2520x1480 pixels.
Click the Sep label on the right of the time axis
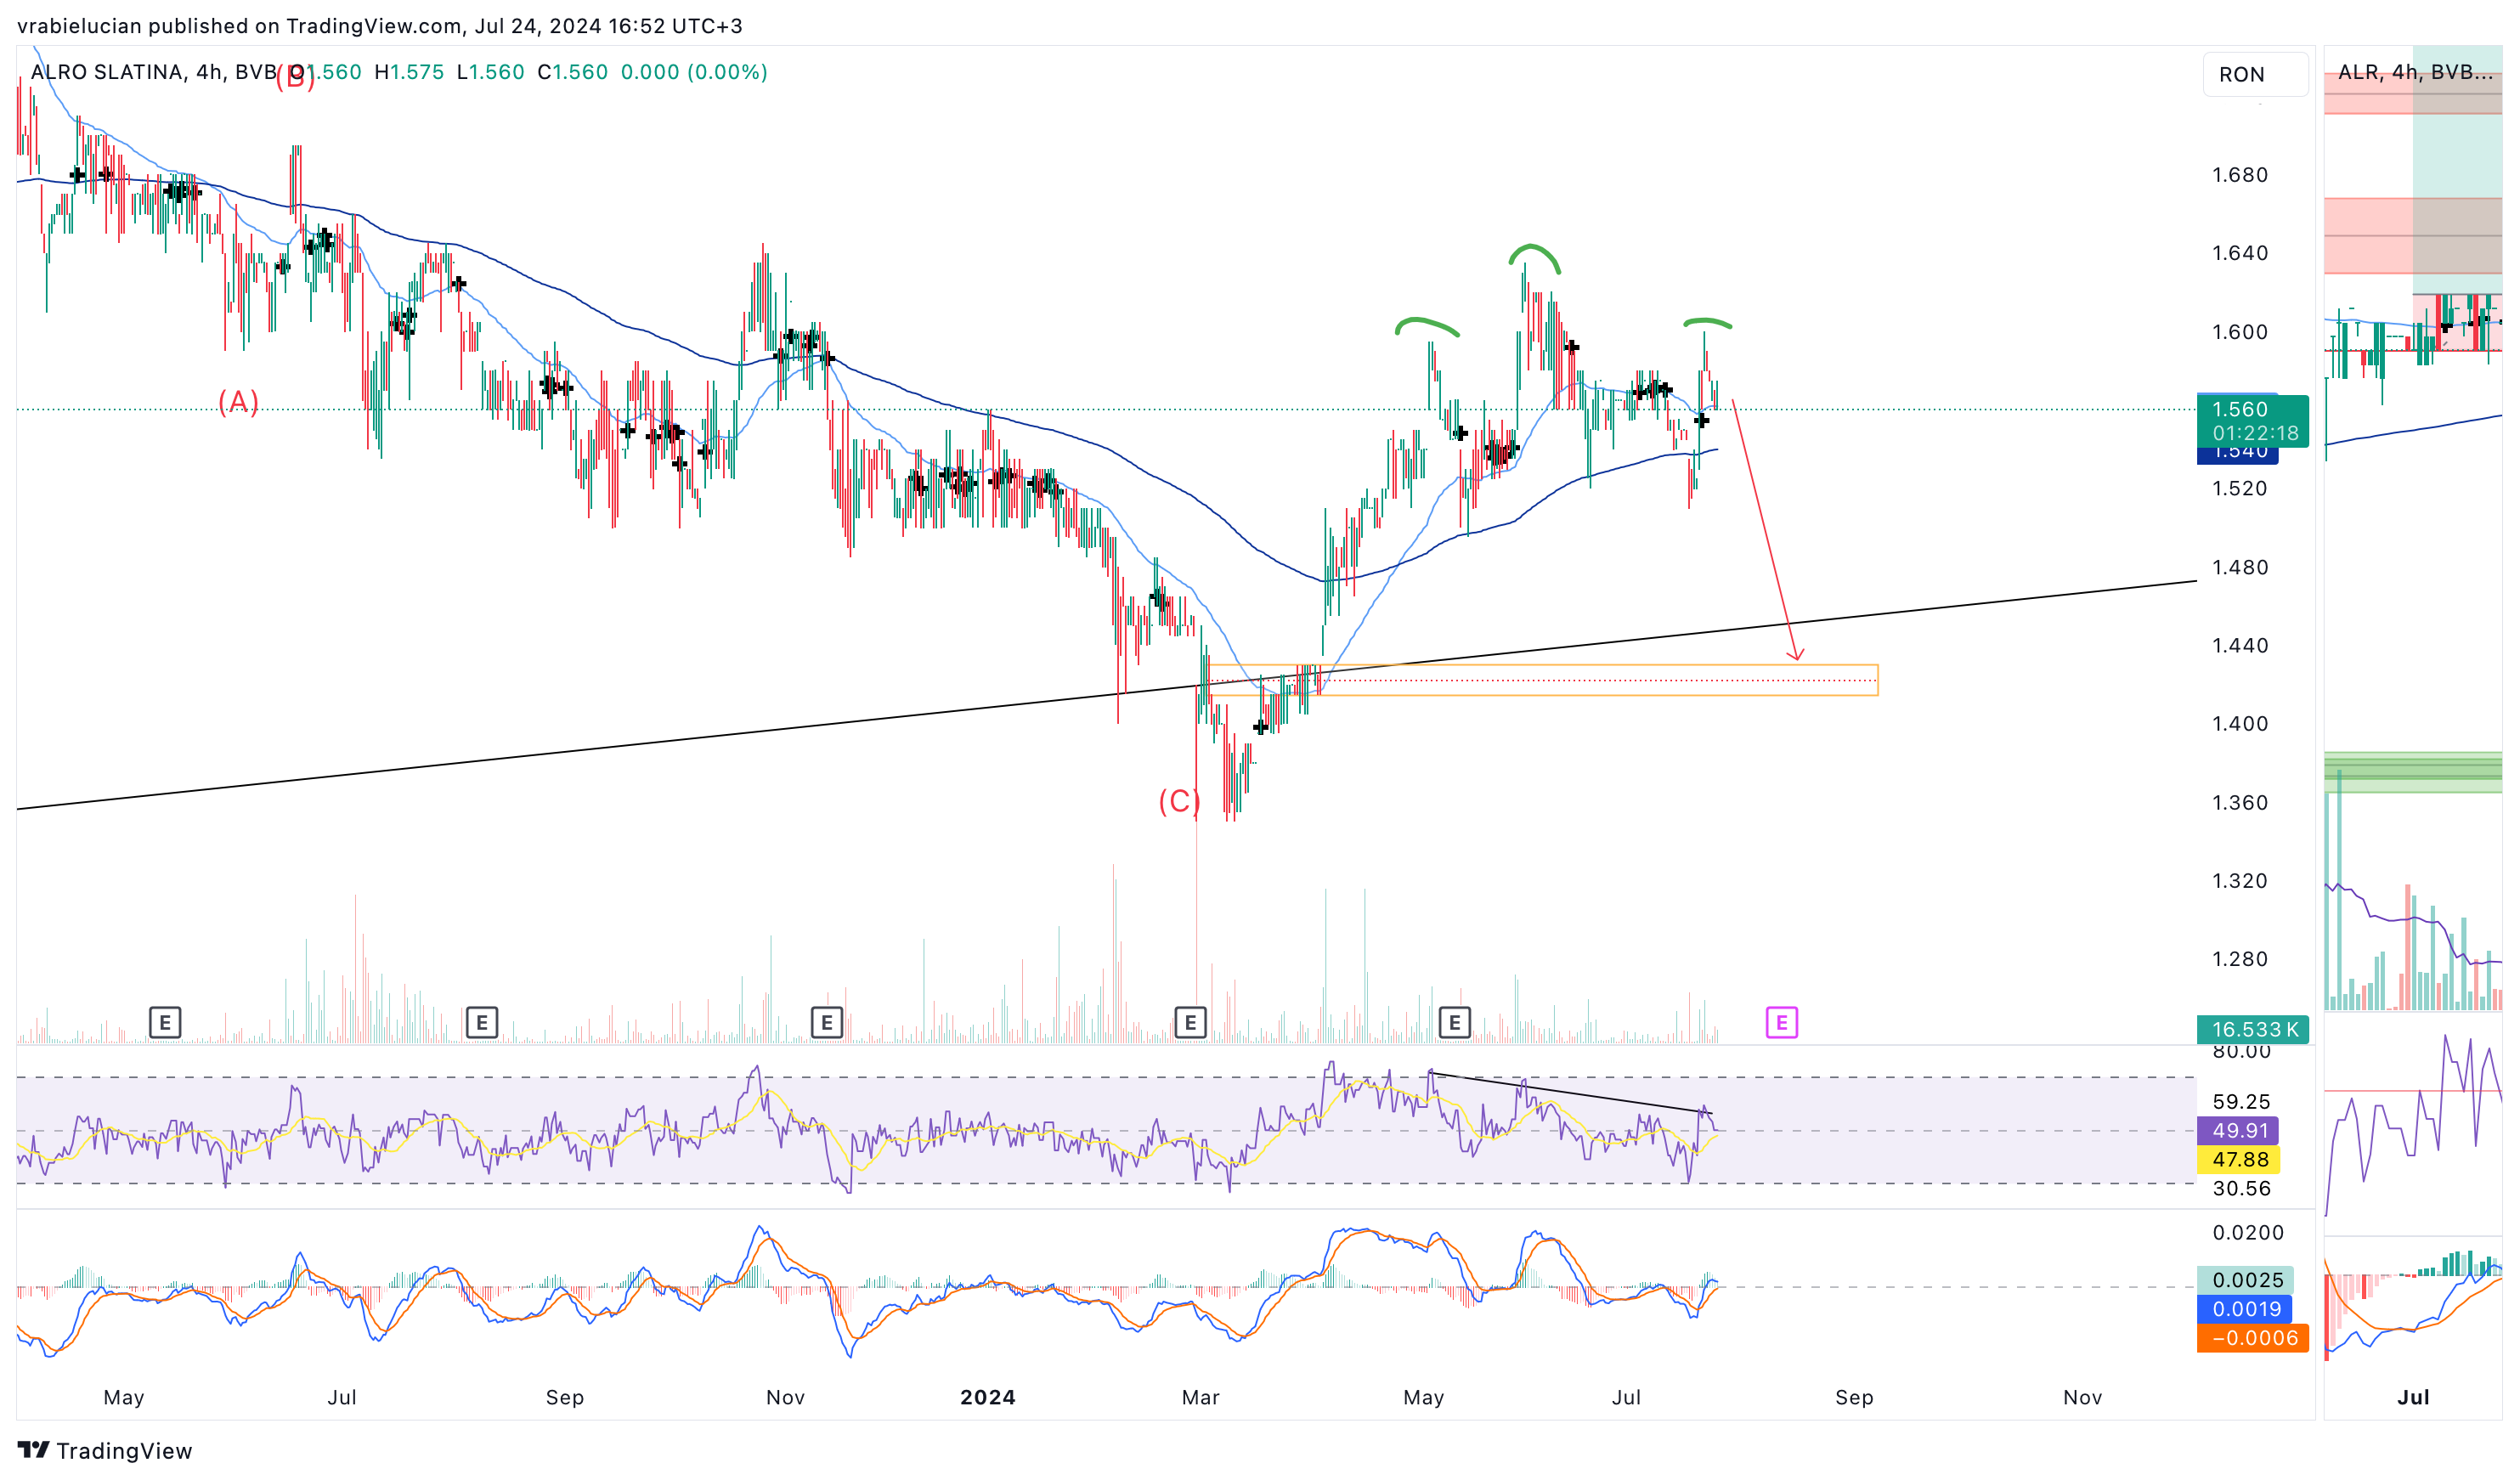(1855, 1398)
